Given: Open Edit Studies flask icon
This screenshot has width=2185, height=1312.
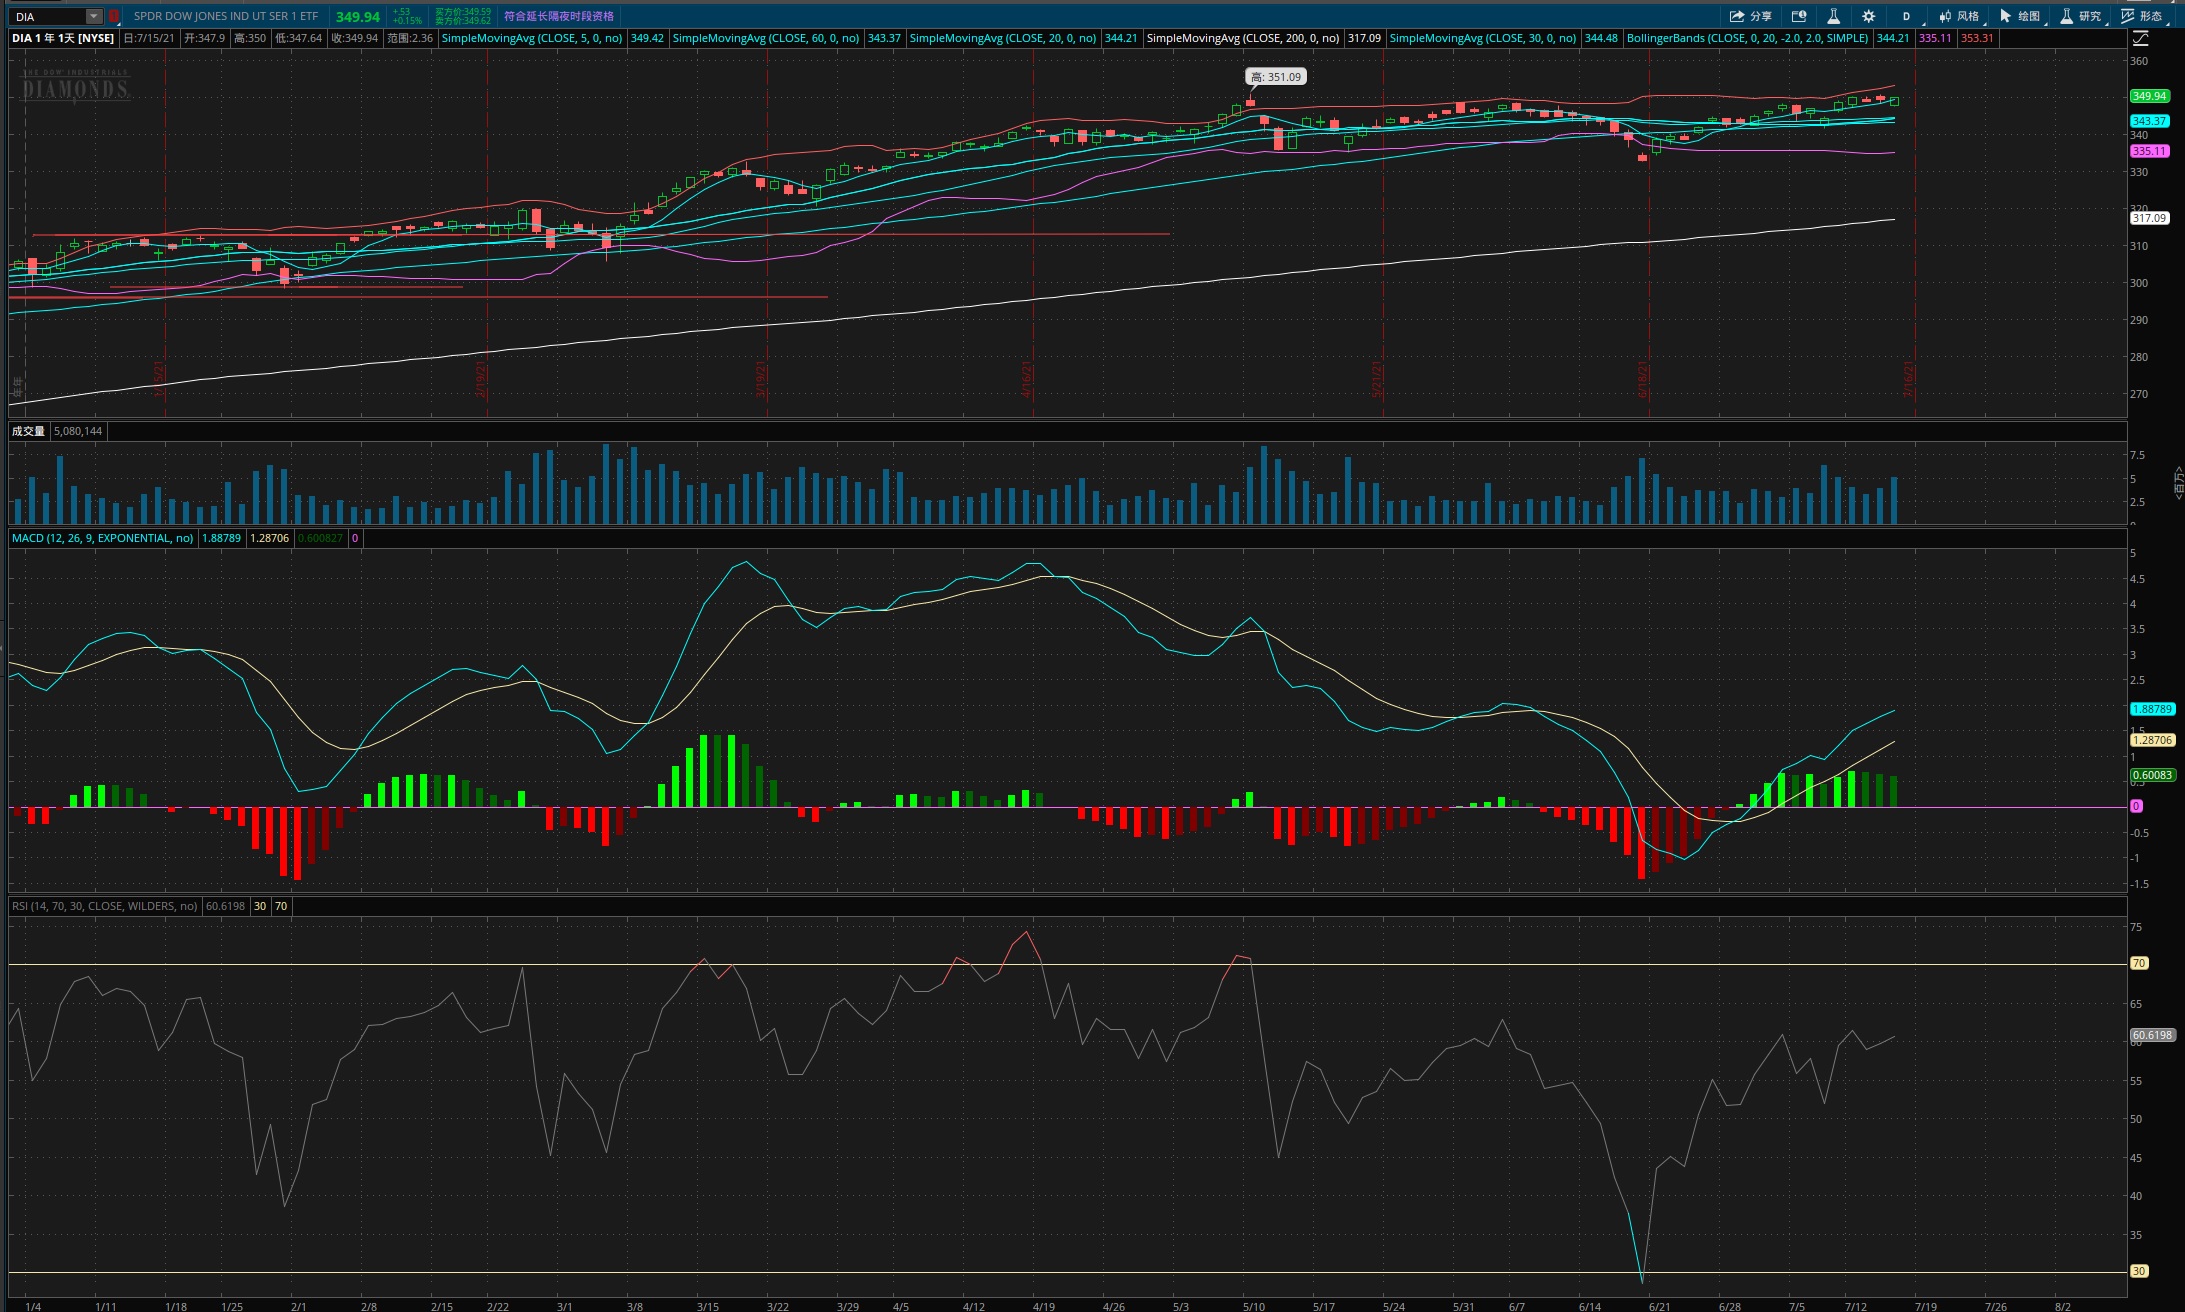Looking at the screenshot, I should pyautogui.click(x=1833, y=16).
